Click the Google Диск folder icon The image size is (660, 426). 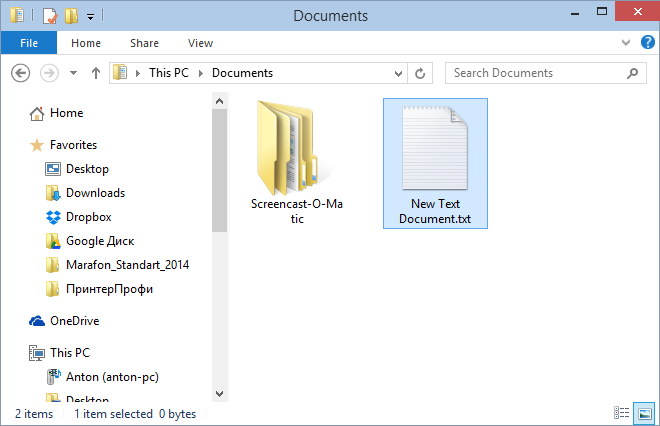pos(53,241)
